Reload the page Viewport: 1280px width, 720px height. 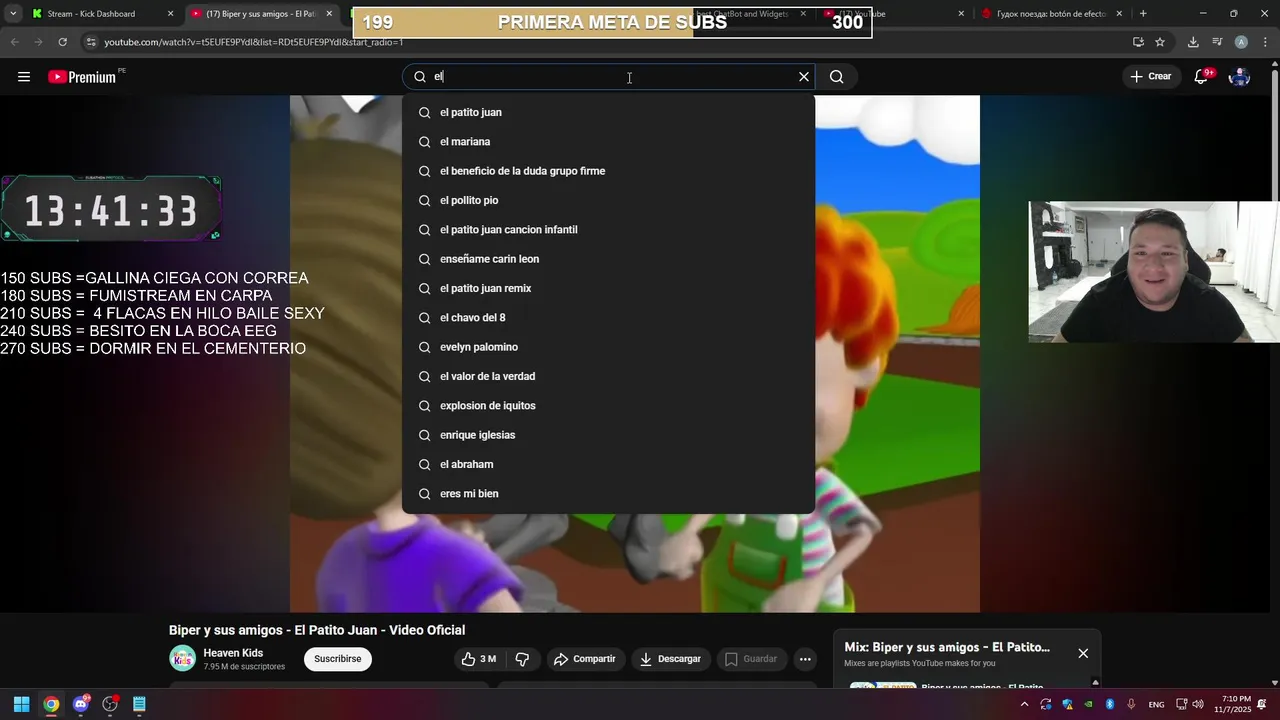[x=62, y=42]
